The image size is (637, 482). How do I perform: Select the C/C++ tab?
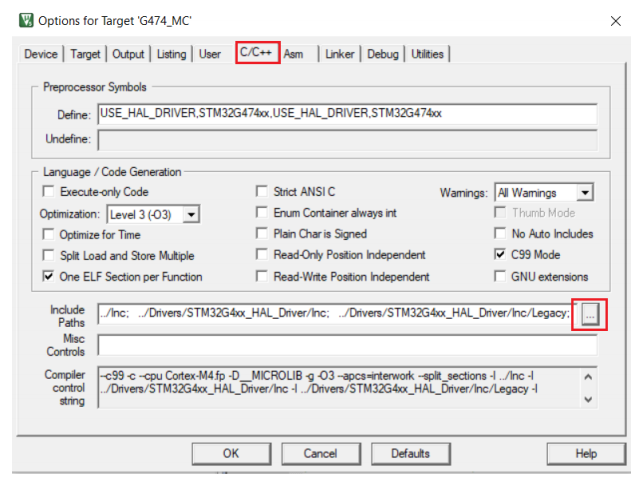pyautogui.click(x=256, y=52)
